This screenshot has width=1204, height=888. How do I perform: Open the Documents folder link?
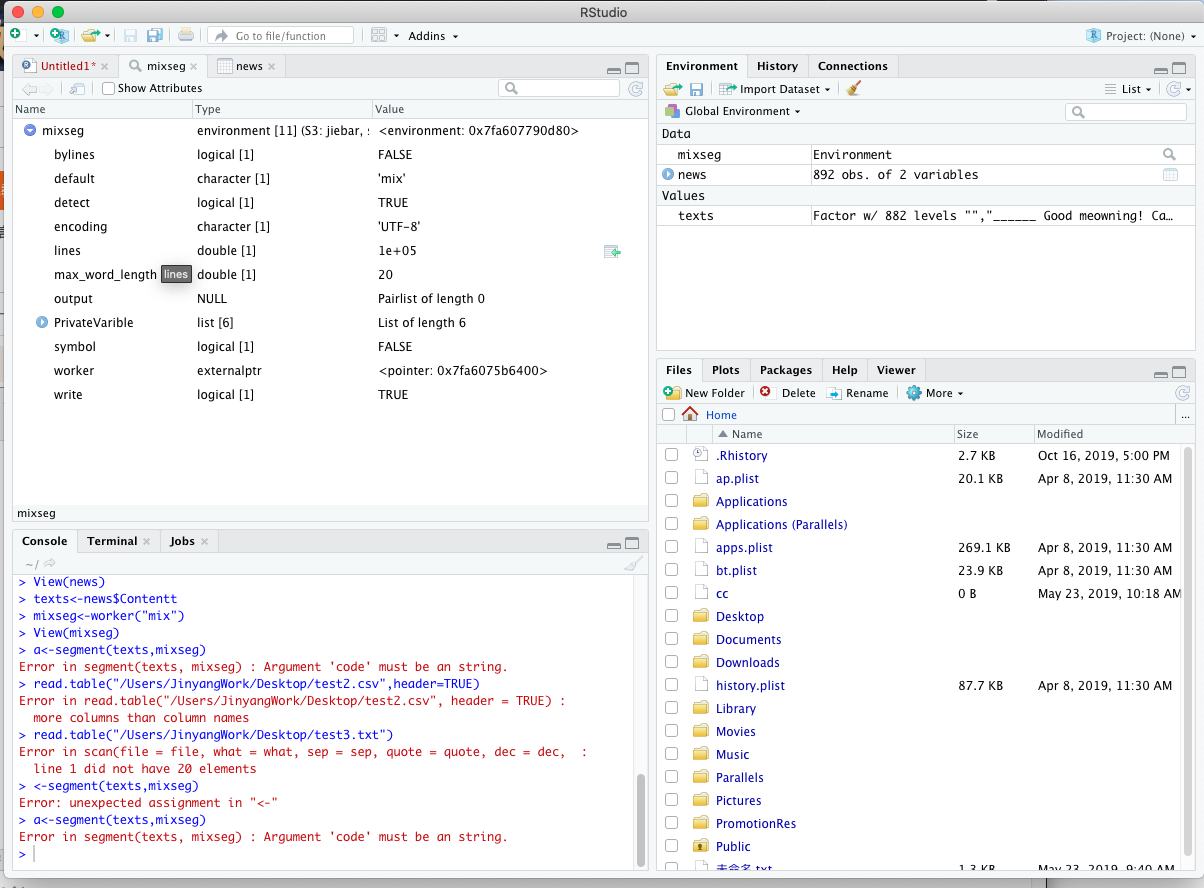tap(747, 640)
